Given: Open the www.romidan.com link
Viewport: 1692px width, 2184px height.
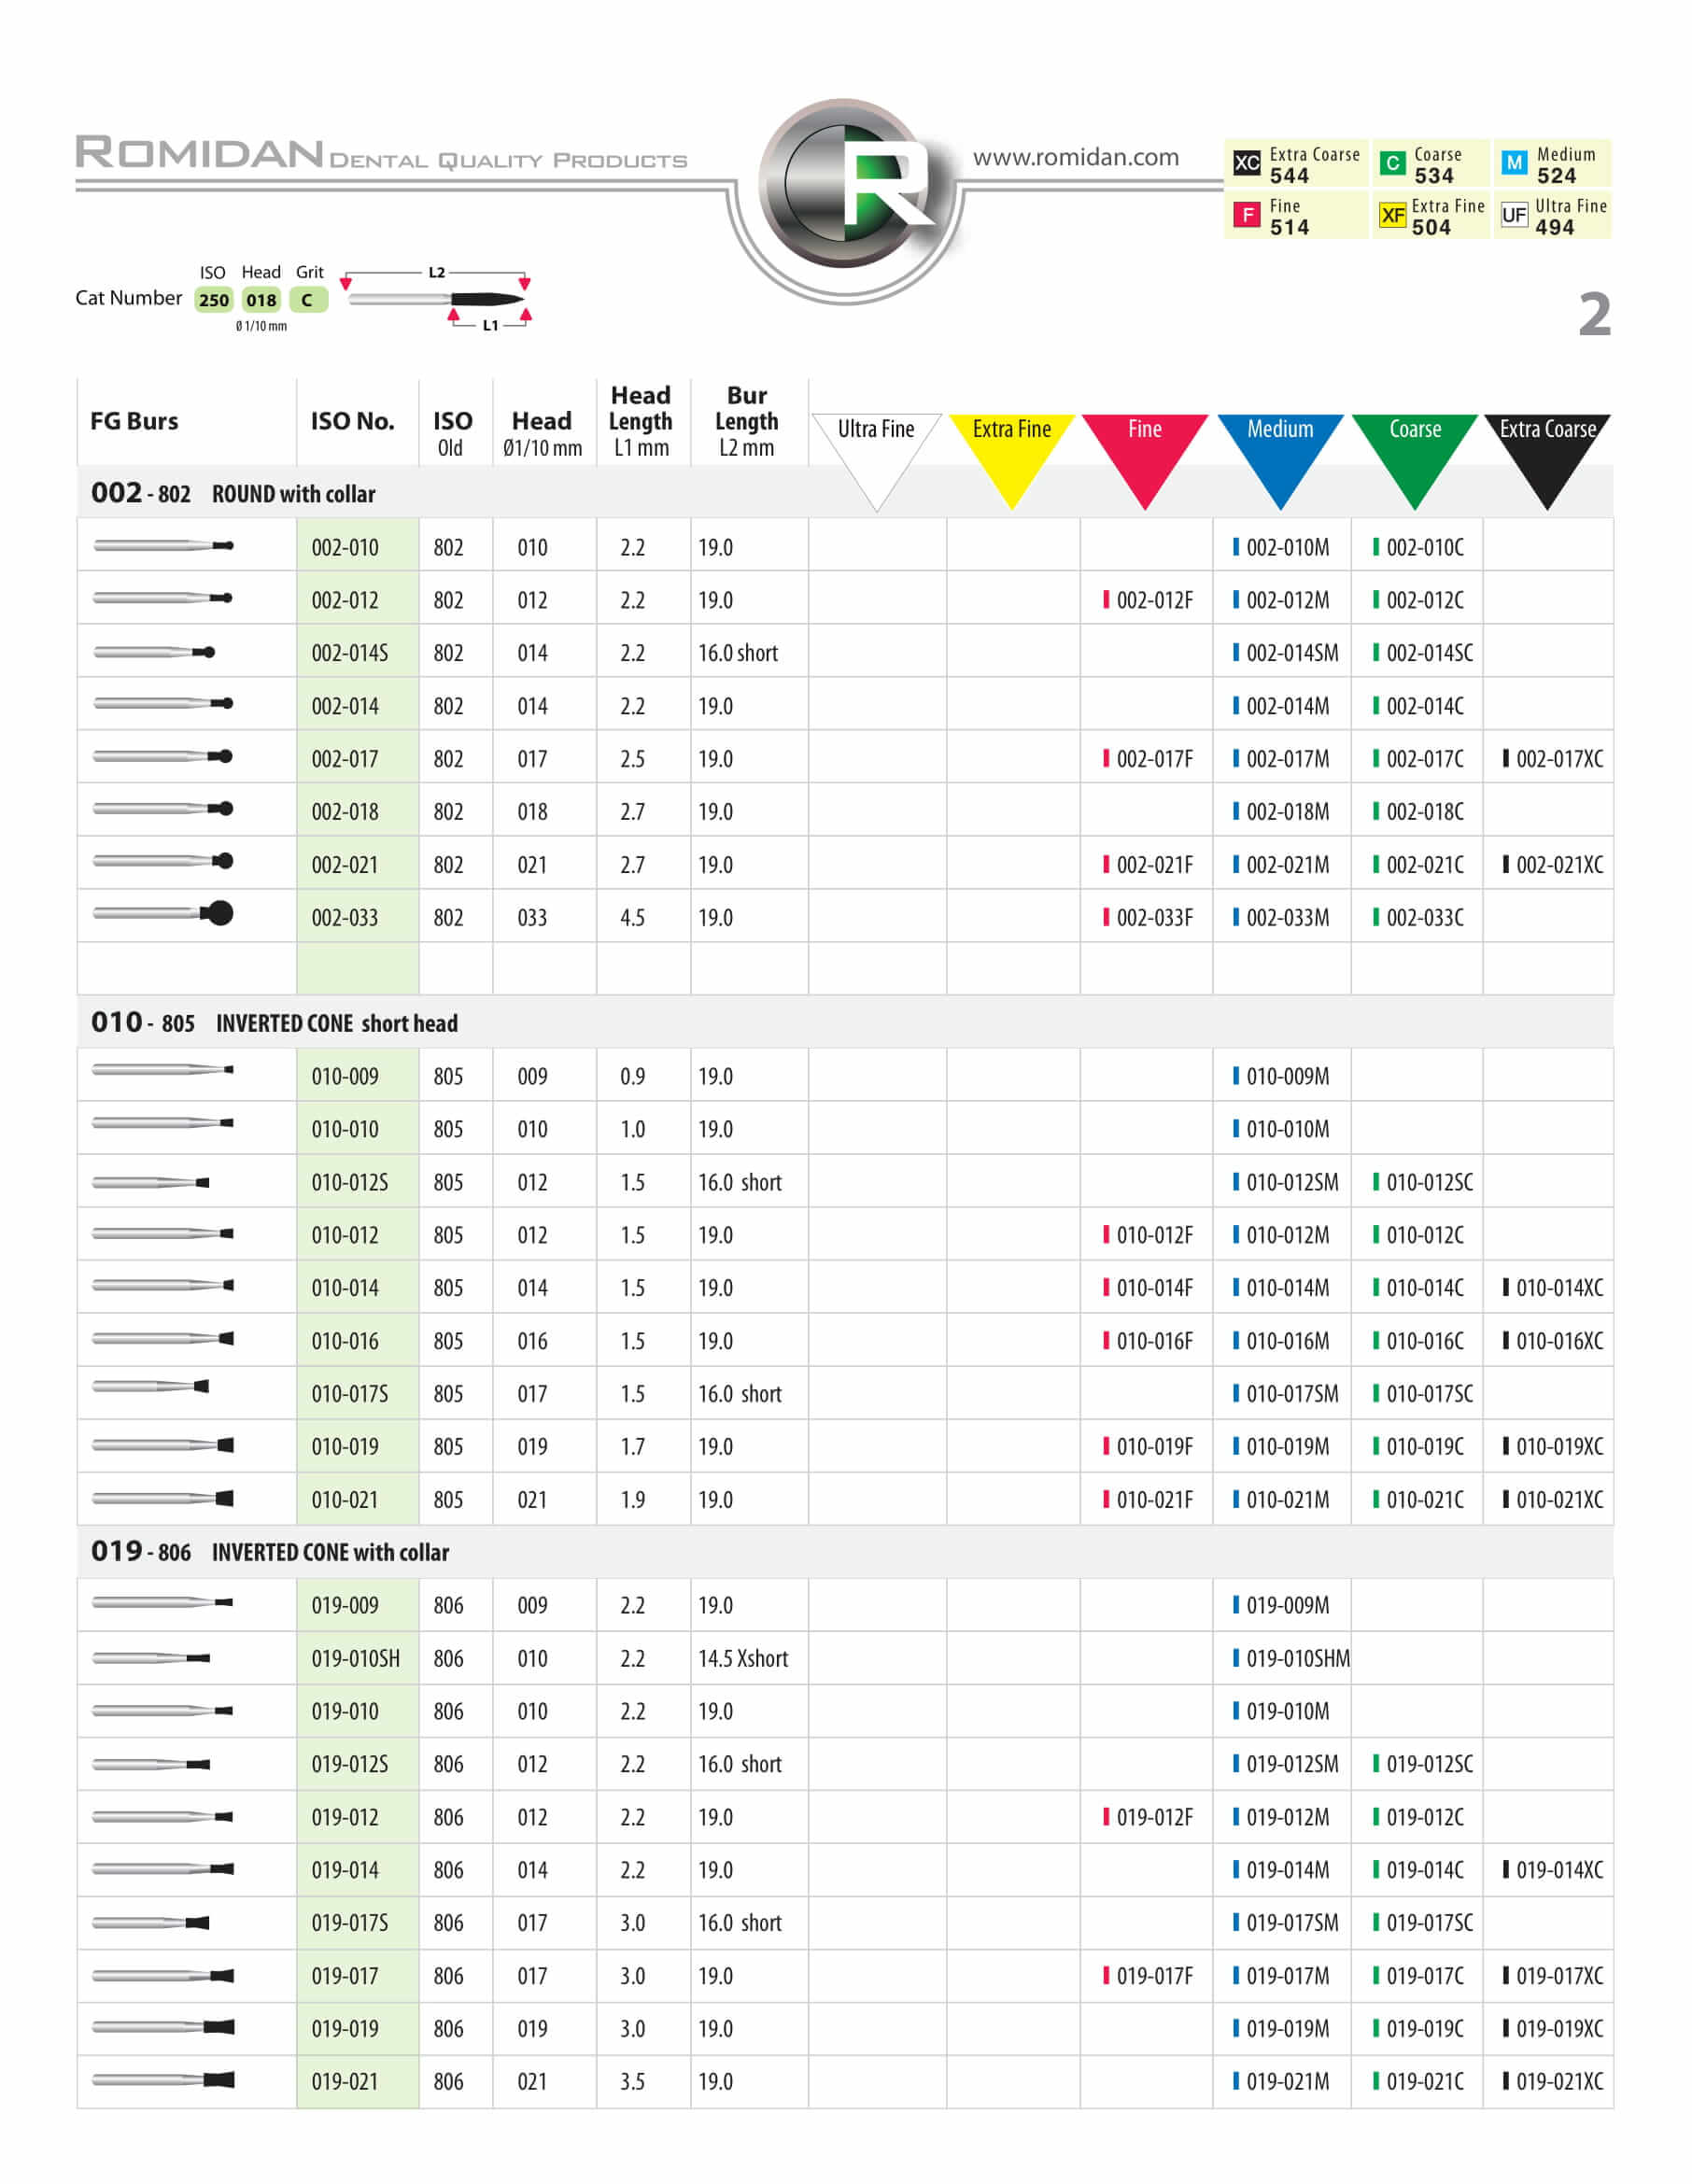Looking at the screenshot, I should [1075, 157].
